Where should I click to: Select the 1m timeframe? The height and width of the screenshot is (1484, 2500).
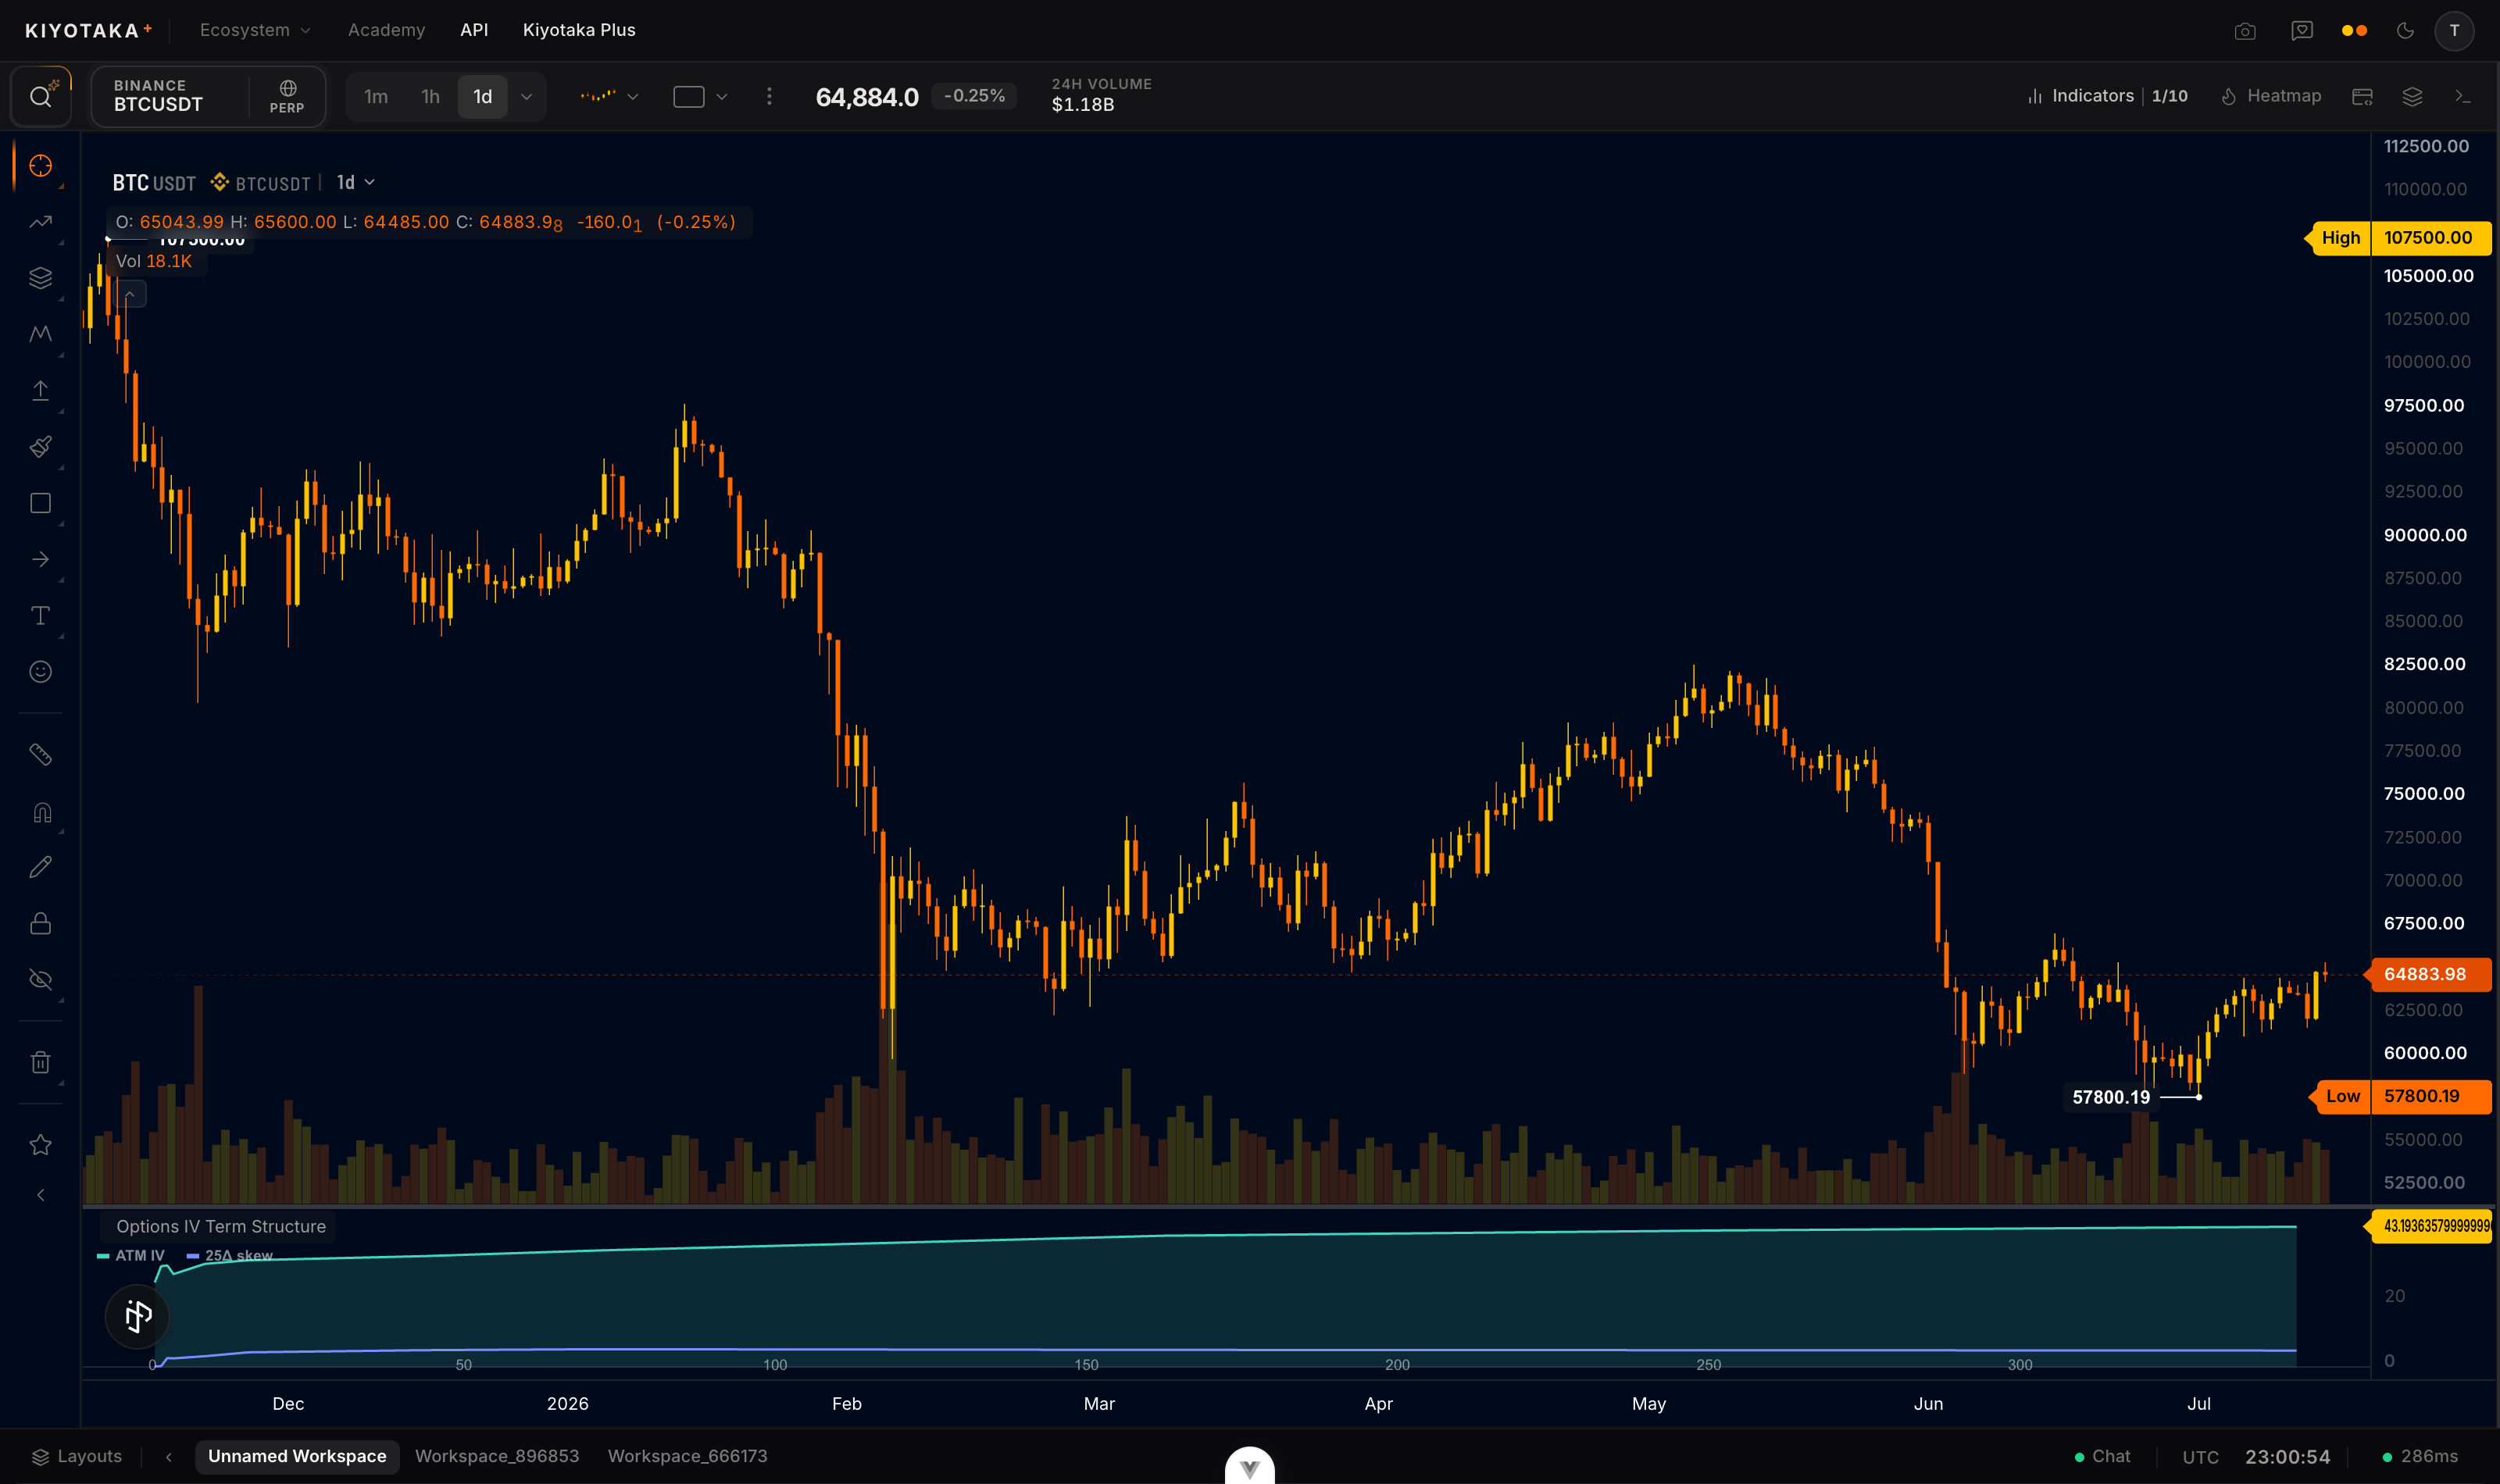click(376, 97)
